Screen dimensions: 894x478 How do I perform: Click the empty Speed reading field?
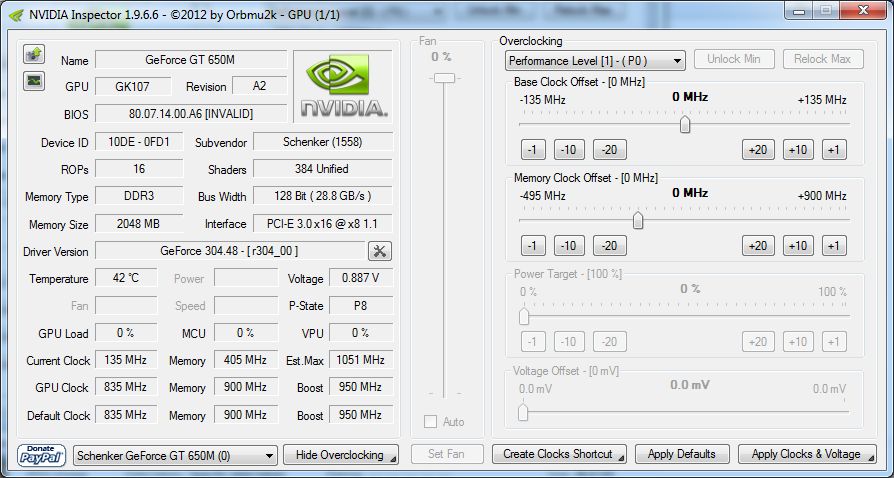click(x=246, y=305)
